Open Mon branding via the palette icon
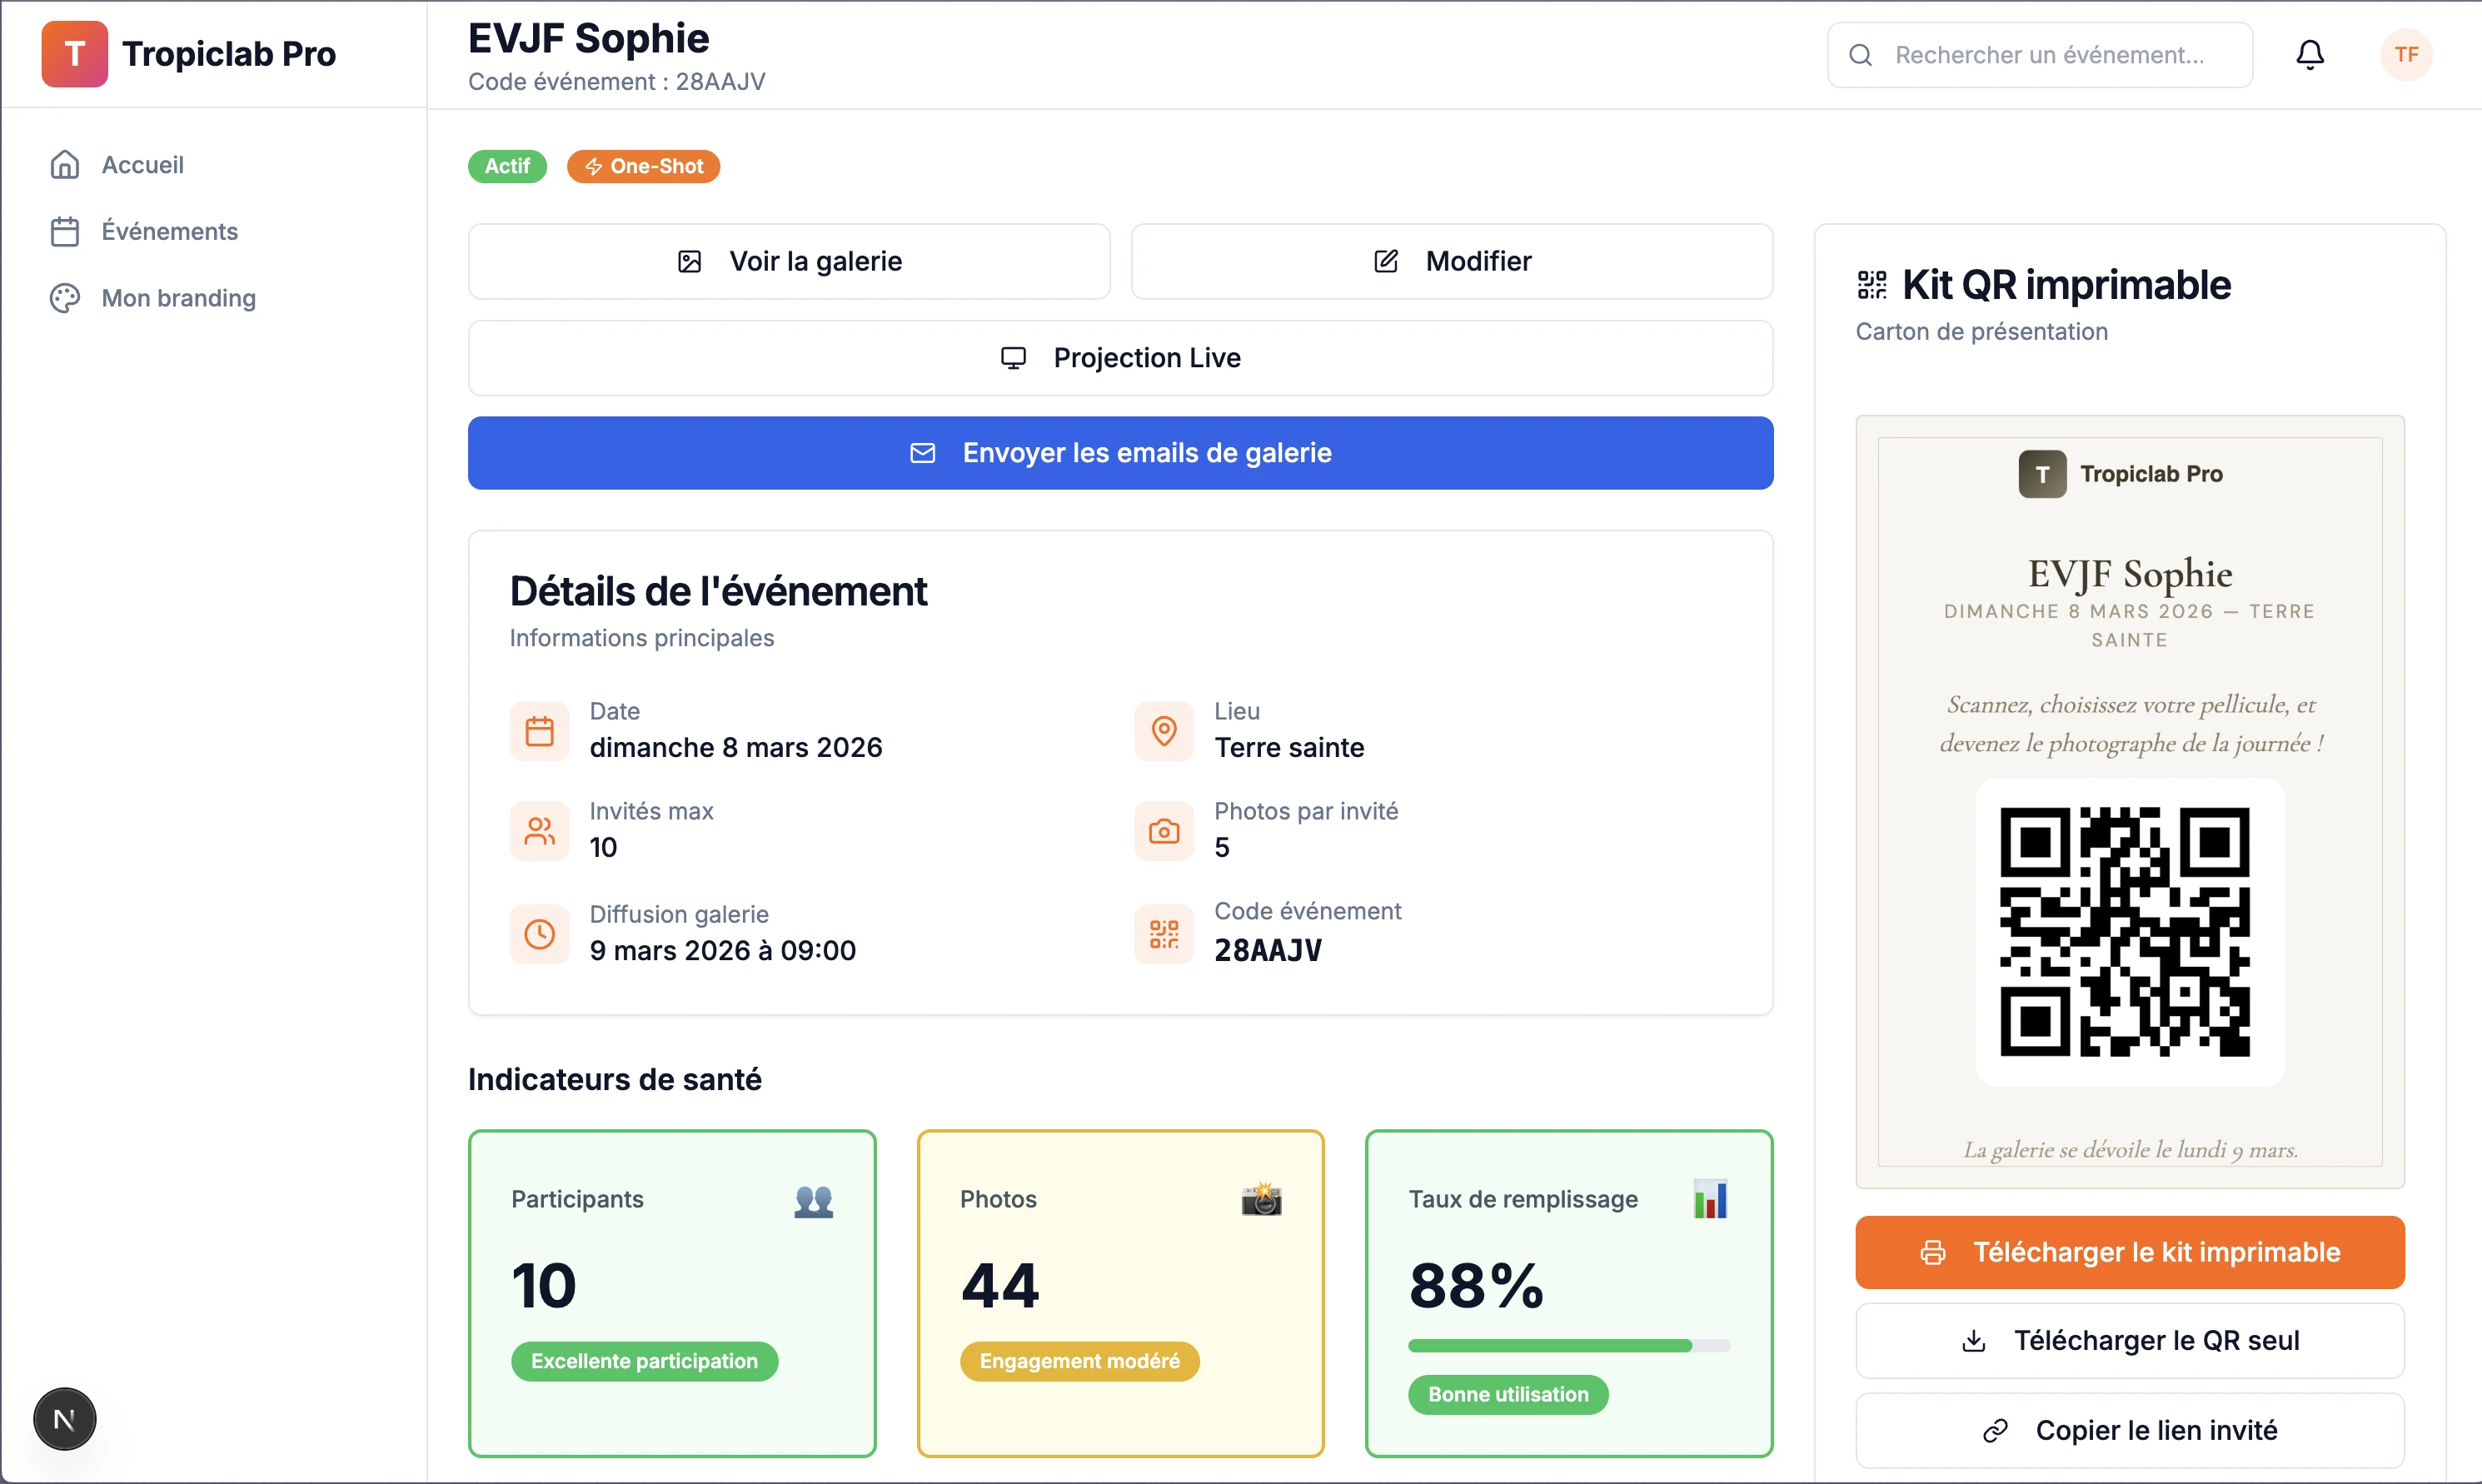The height and width of the screenshot is (1484, 2482). 64,297
